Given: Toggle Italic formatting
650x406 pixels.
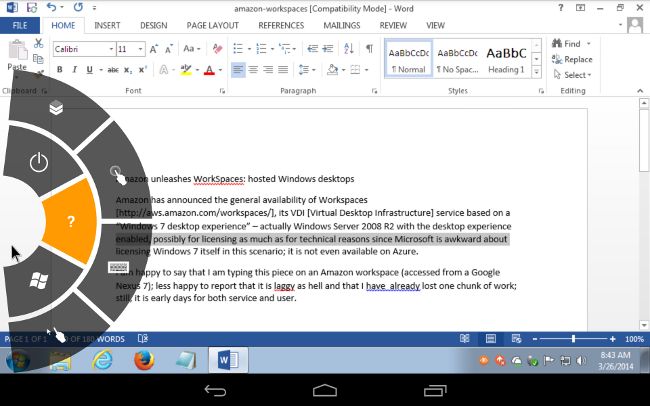Looking at the screenshot, I should 75,70.
